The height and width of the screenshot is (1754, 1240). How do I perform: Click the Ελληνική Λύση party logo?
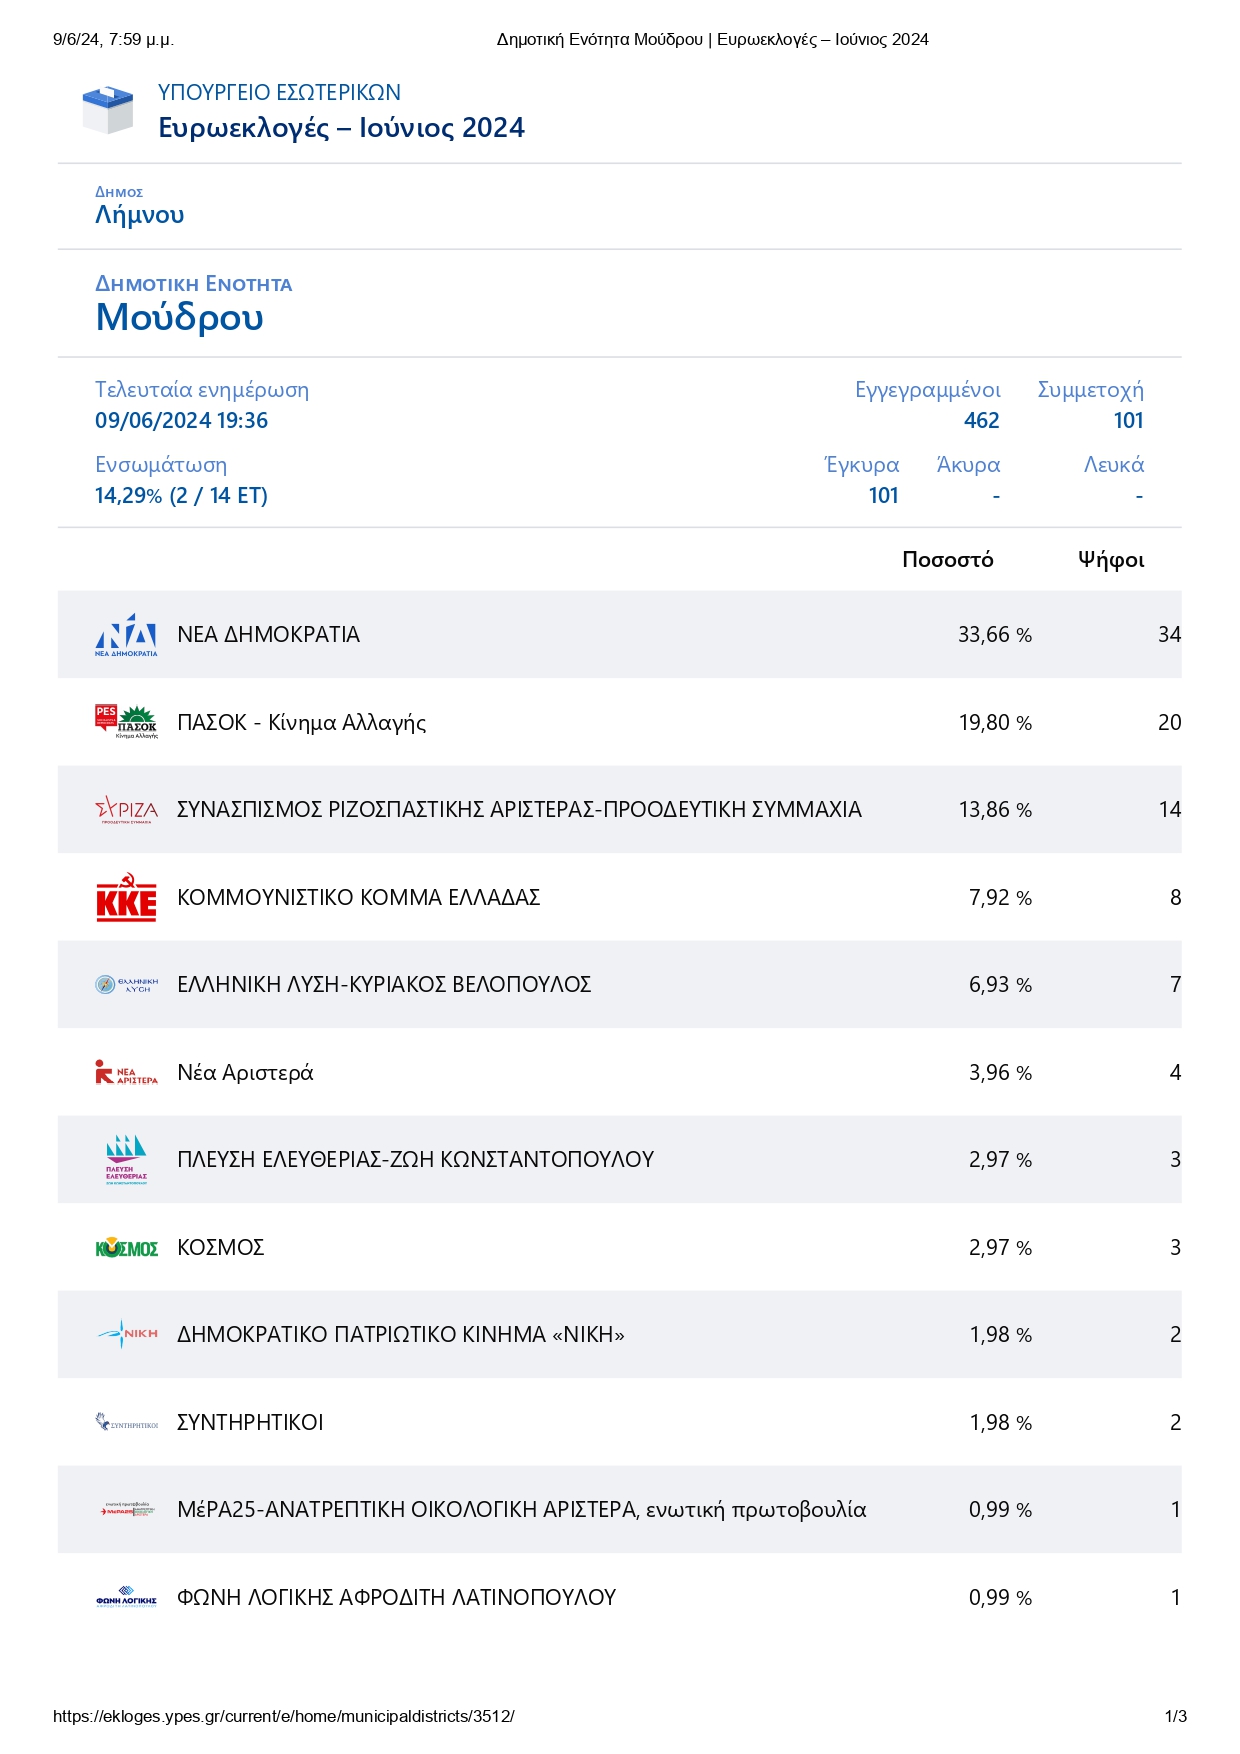(126, 985)
